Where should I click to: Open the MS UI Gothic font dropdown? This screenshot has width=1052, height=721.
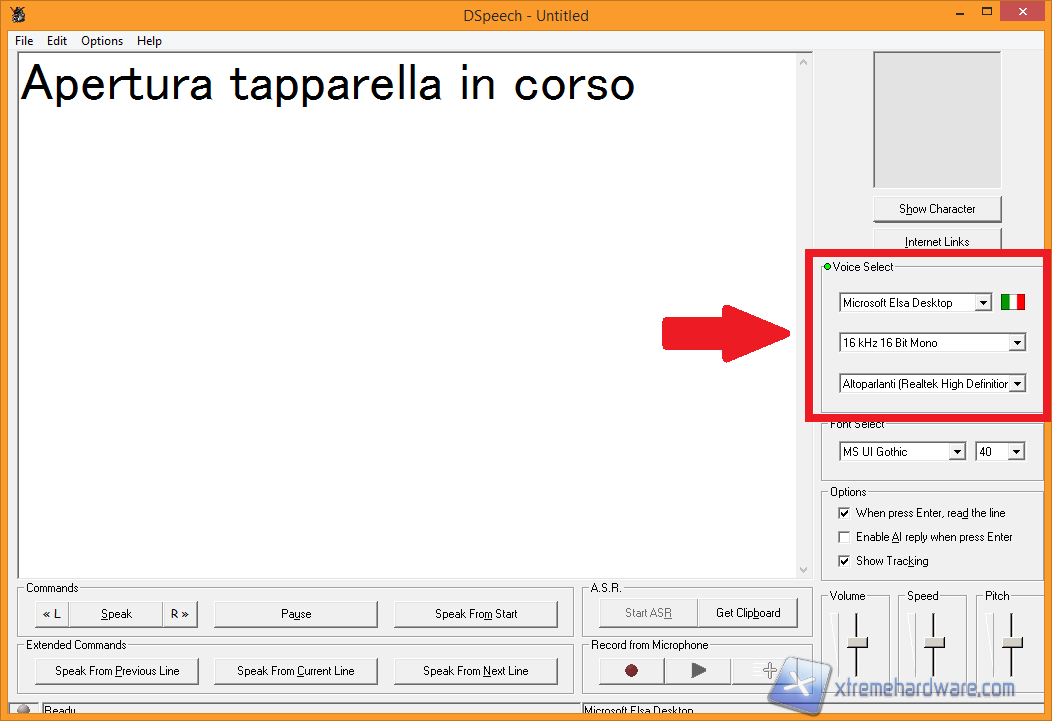(957, 452)
